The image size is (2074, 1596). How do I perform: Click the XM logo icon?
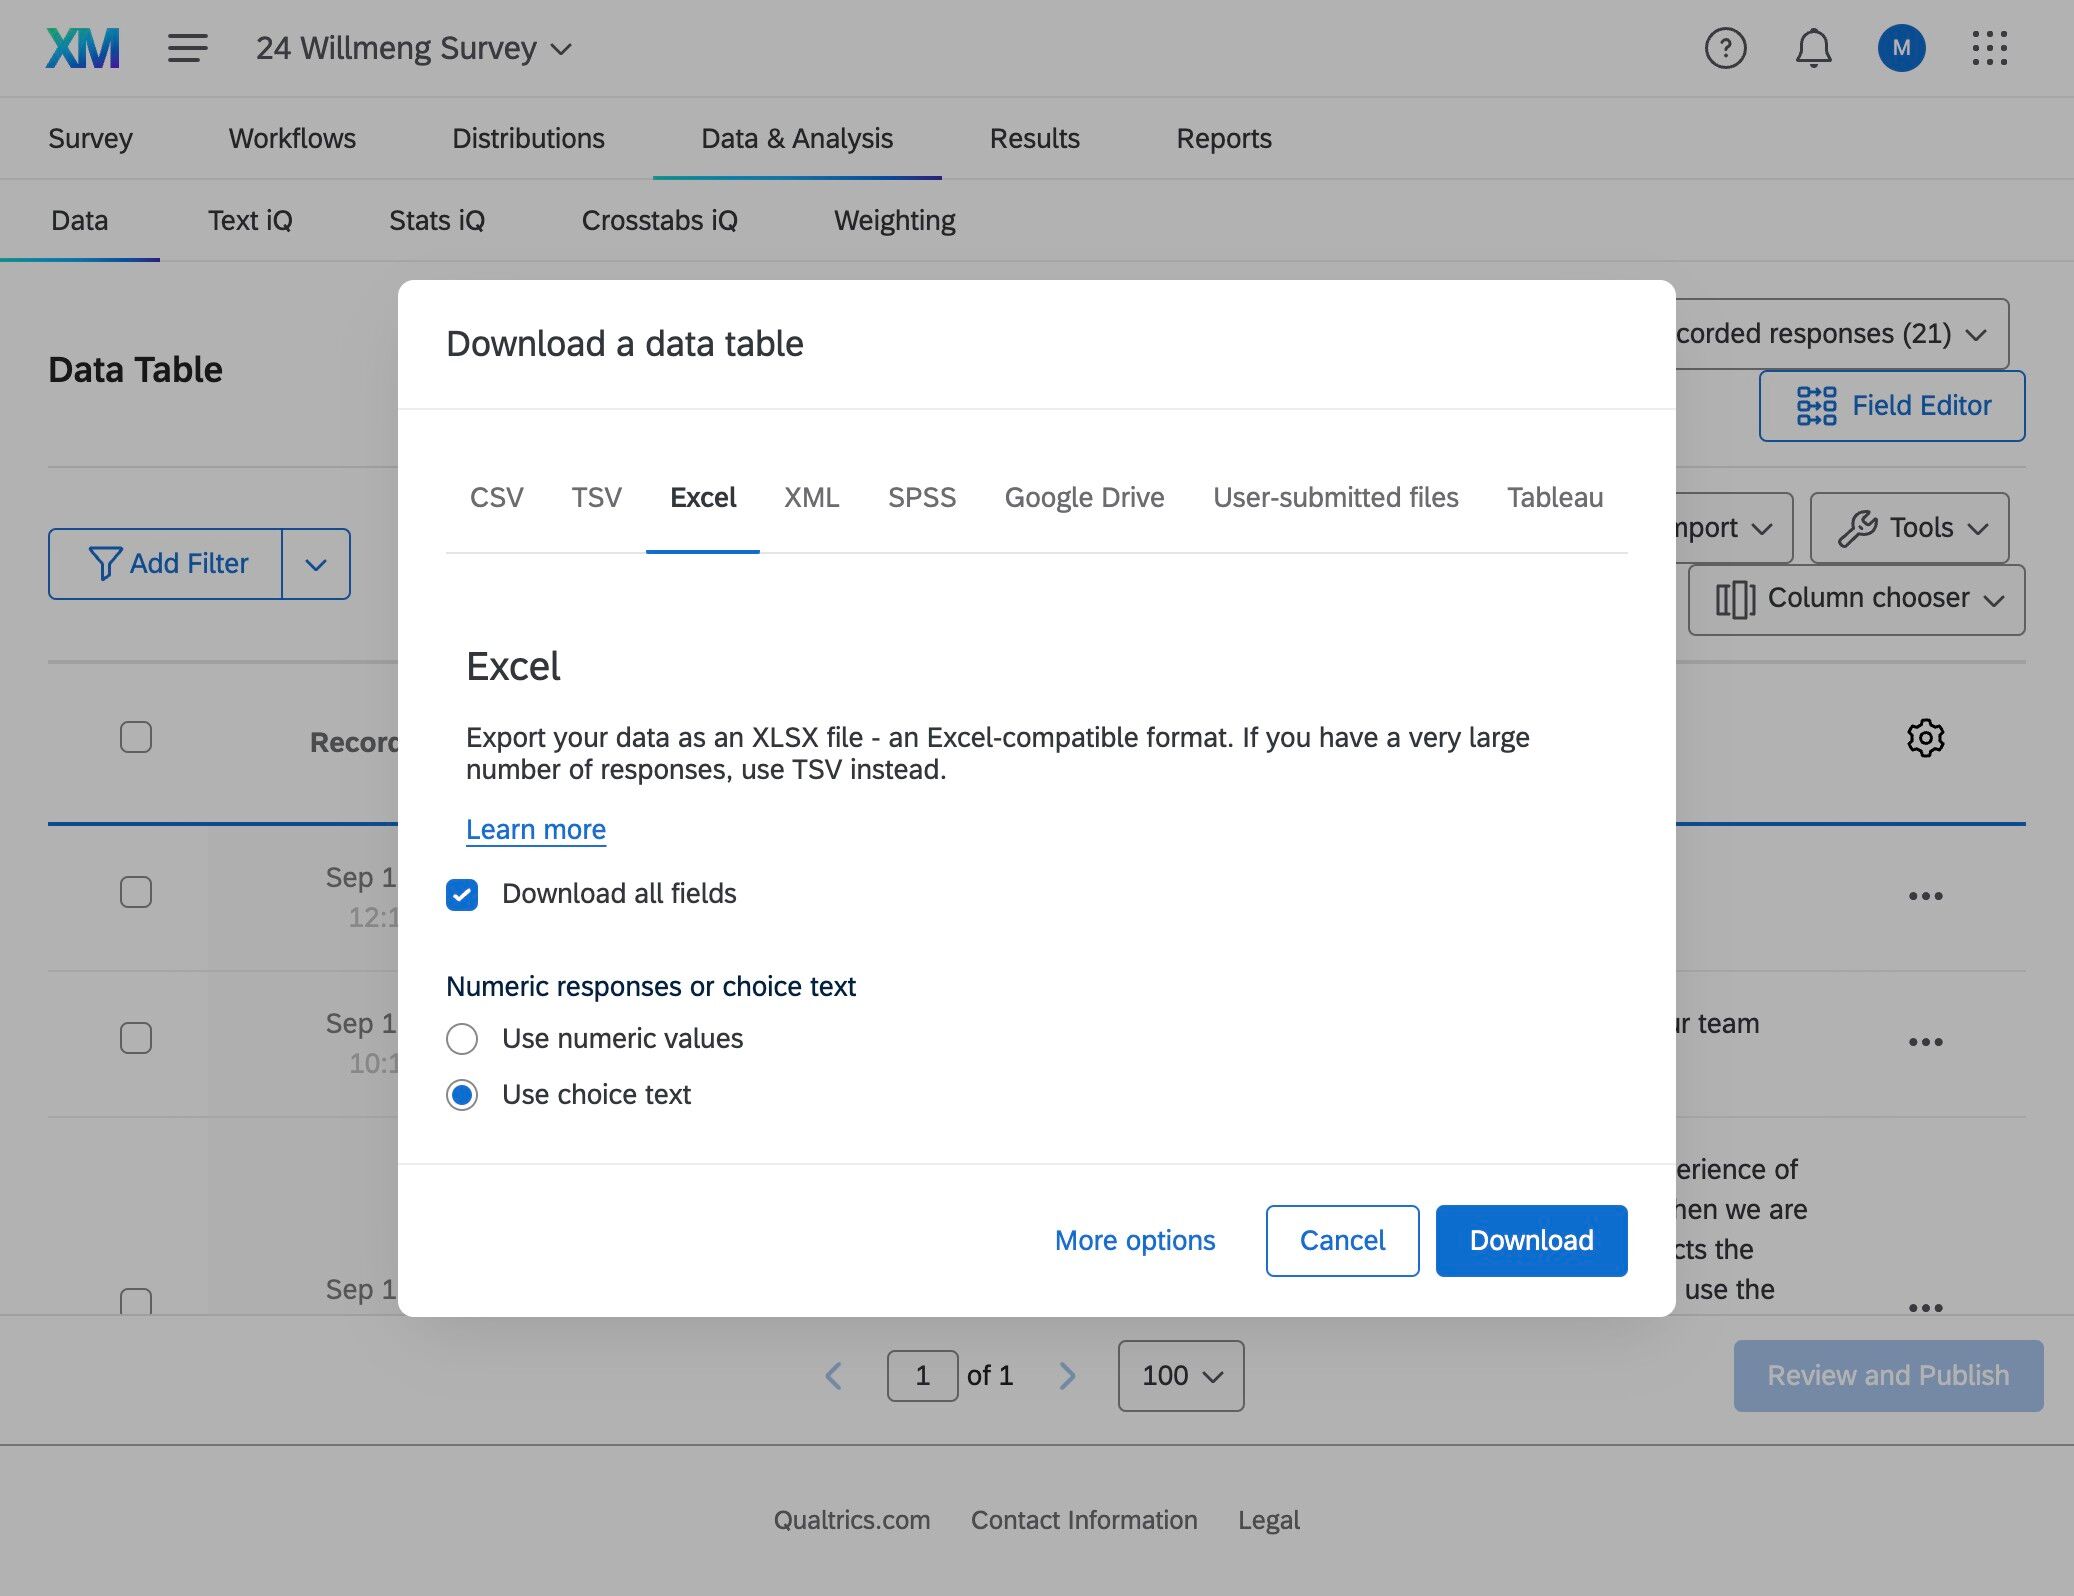pyautogui.click(x=83, y=48)
